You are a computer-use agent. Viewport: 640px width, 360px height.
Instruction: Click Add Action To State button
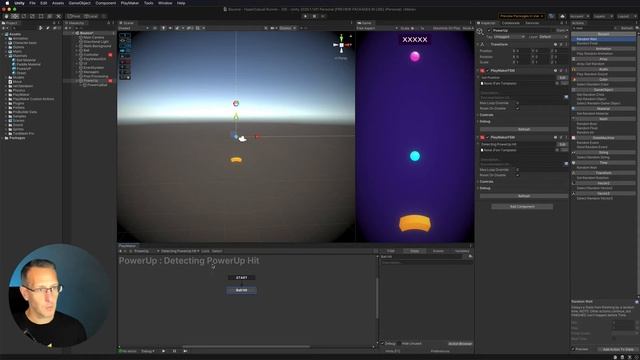618,349
